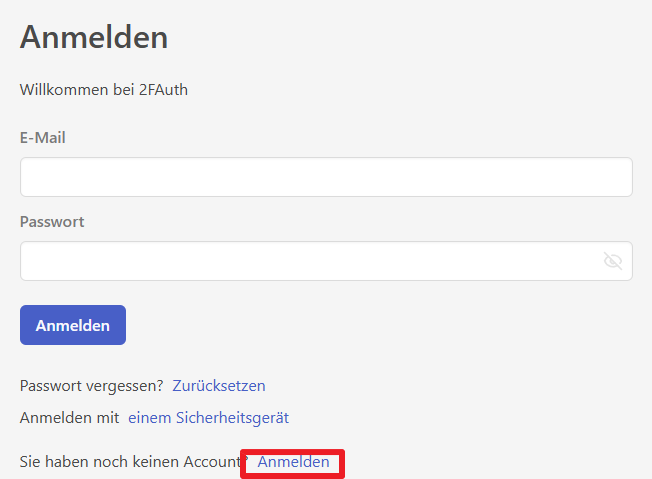The image size is (652, 479).
Task: Reset forgotten password via Zurücksetzen
Action: click(219, 386)
